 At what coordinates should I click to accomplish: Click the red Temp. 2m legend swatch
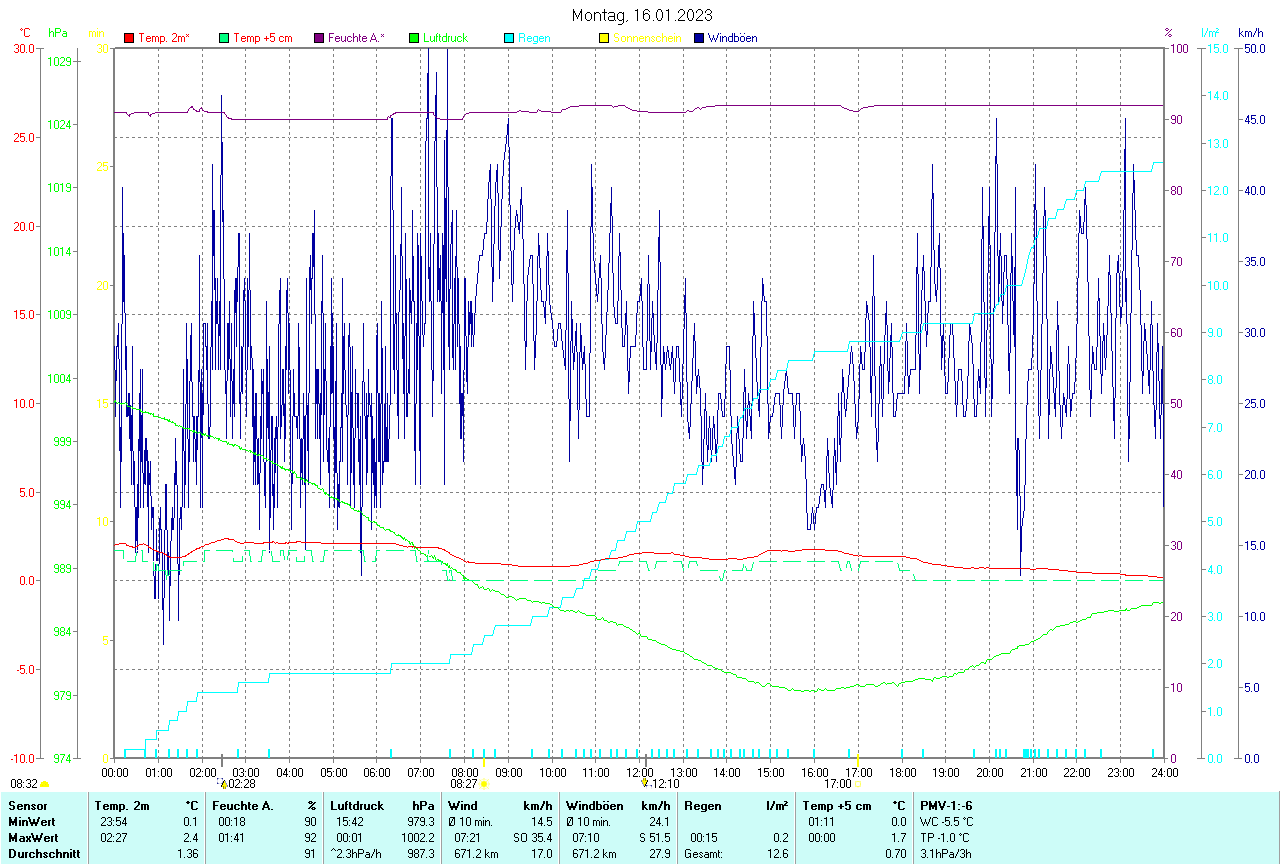129,38
